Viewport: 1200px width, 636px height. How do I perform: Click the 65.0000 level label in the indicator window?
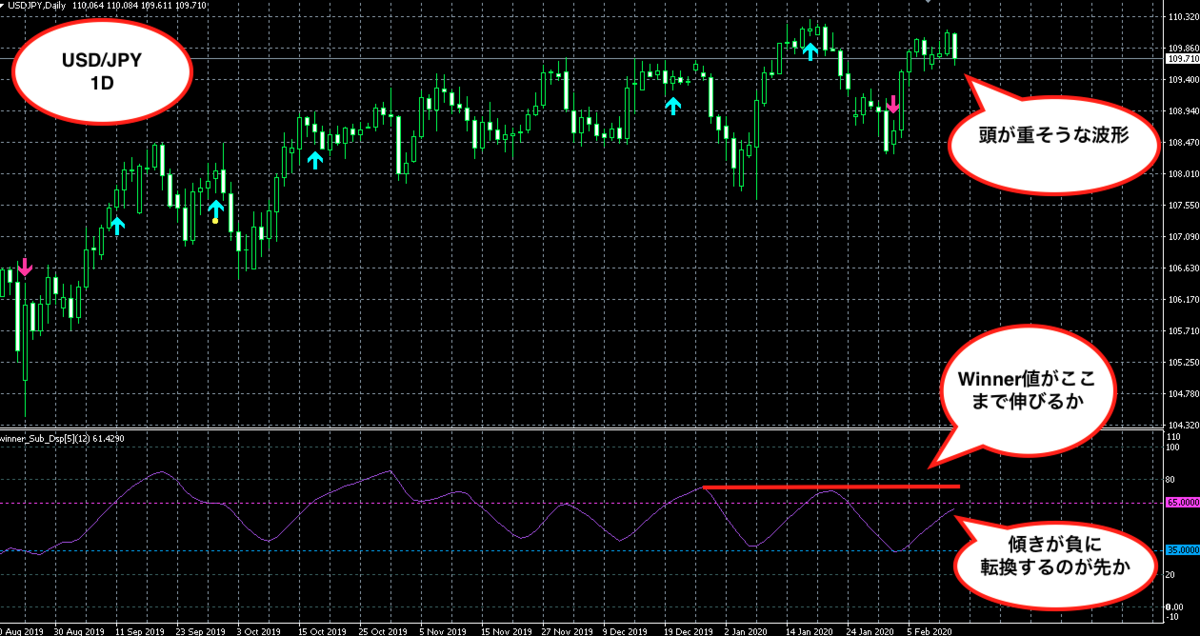click(1182, 503)
